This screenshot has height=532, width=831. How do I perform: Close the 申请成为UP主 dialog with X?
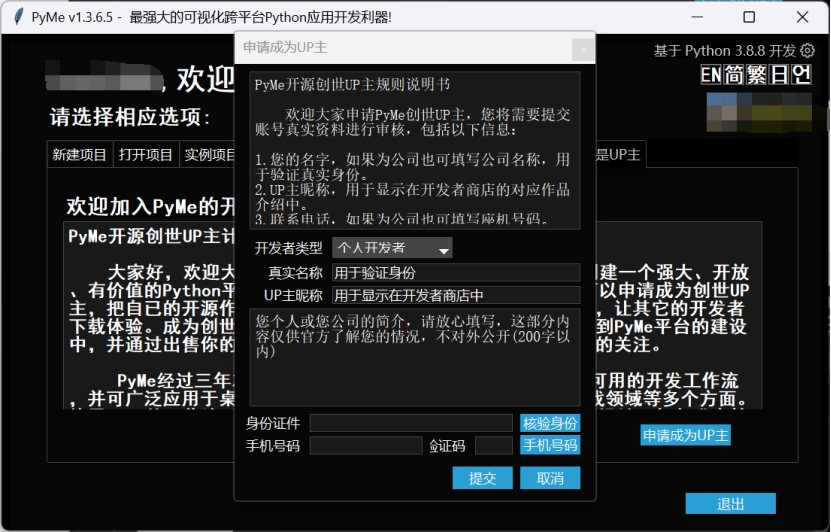(x=584, y=50)
